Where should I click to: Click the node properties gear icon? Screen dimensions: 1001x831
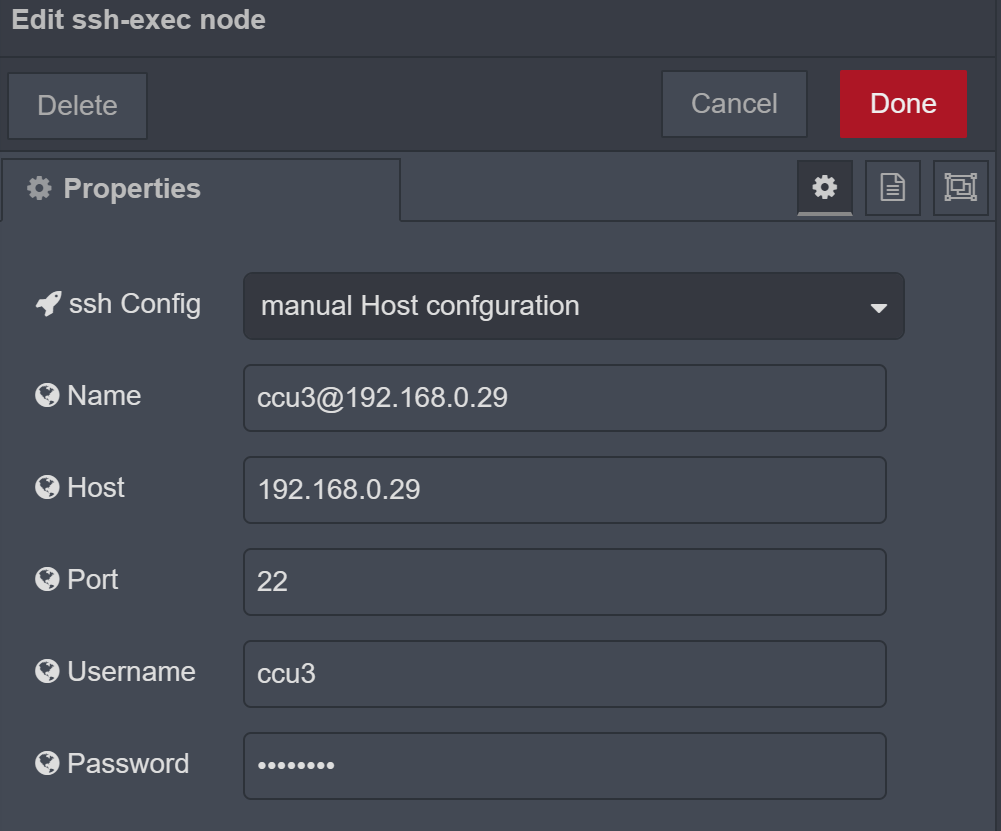pyautogui.click(x=824, y=187)
